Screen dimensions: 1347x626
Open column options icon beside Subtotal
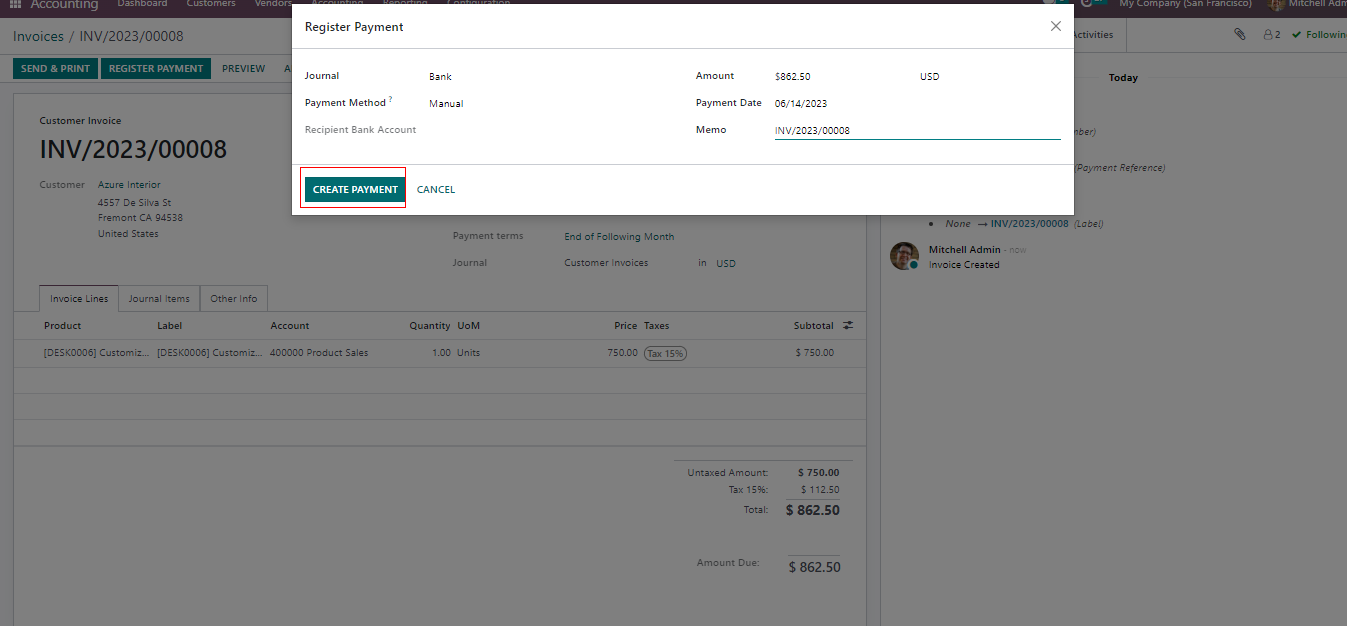(848, 326)
